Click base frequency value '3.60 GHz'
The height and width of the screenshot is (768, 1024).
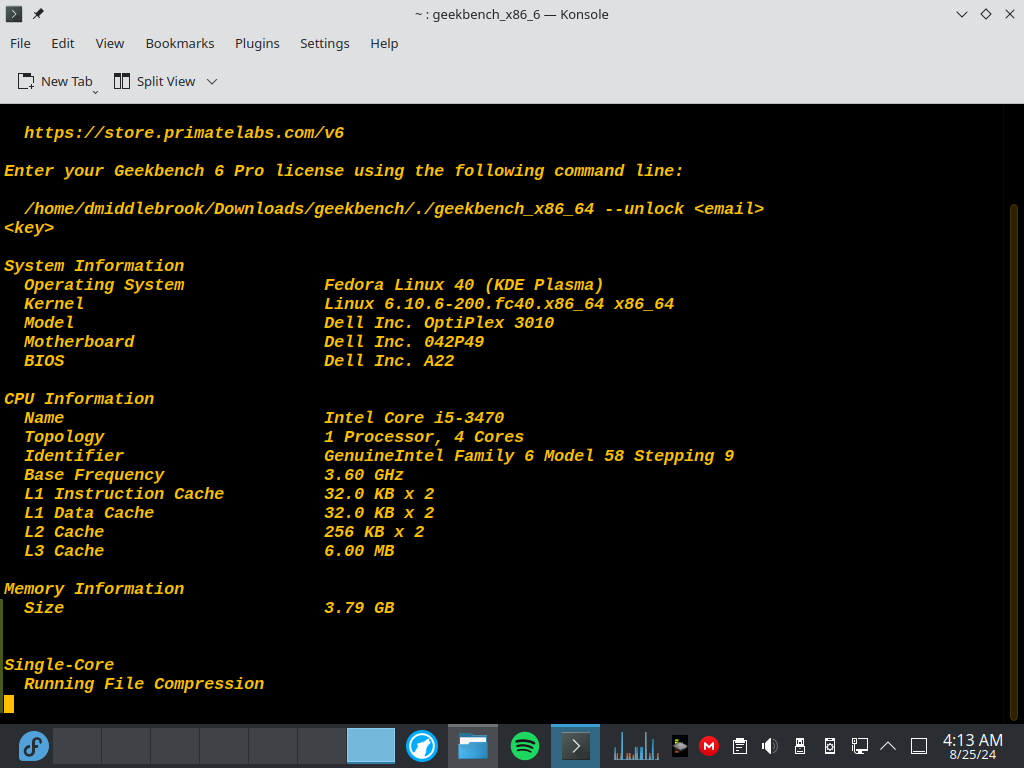point(364,474)
